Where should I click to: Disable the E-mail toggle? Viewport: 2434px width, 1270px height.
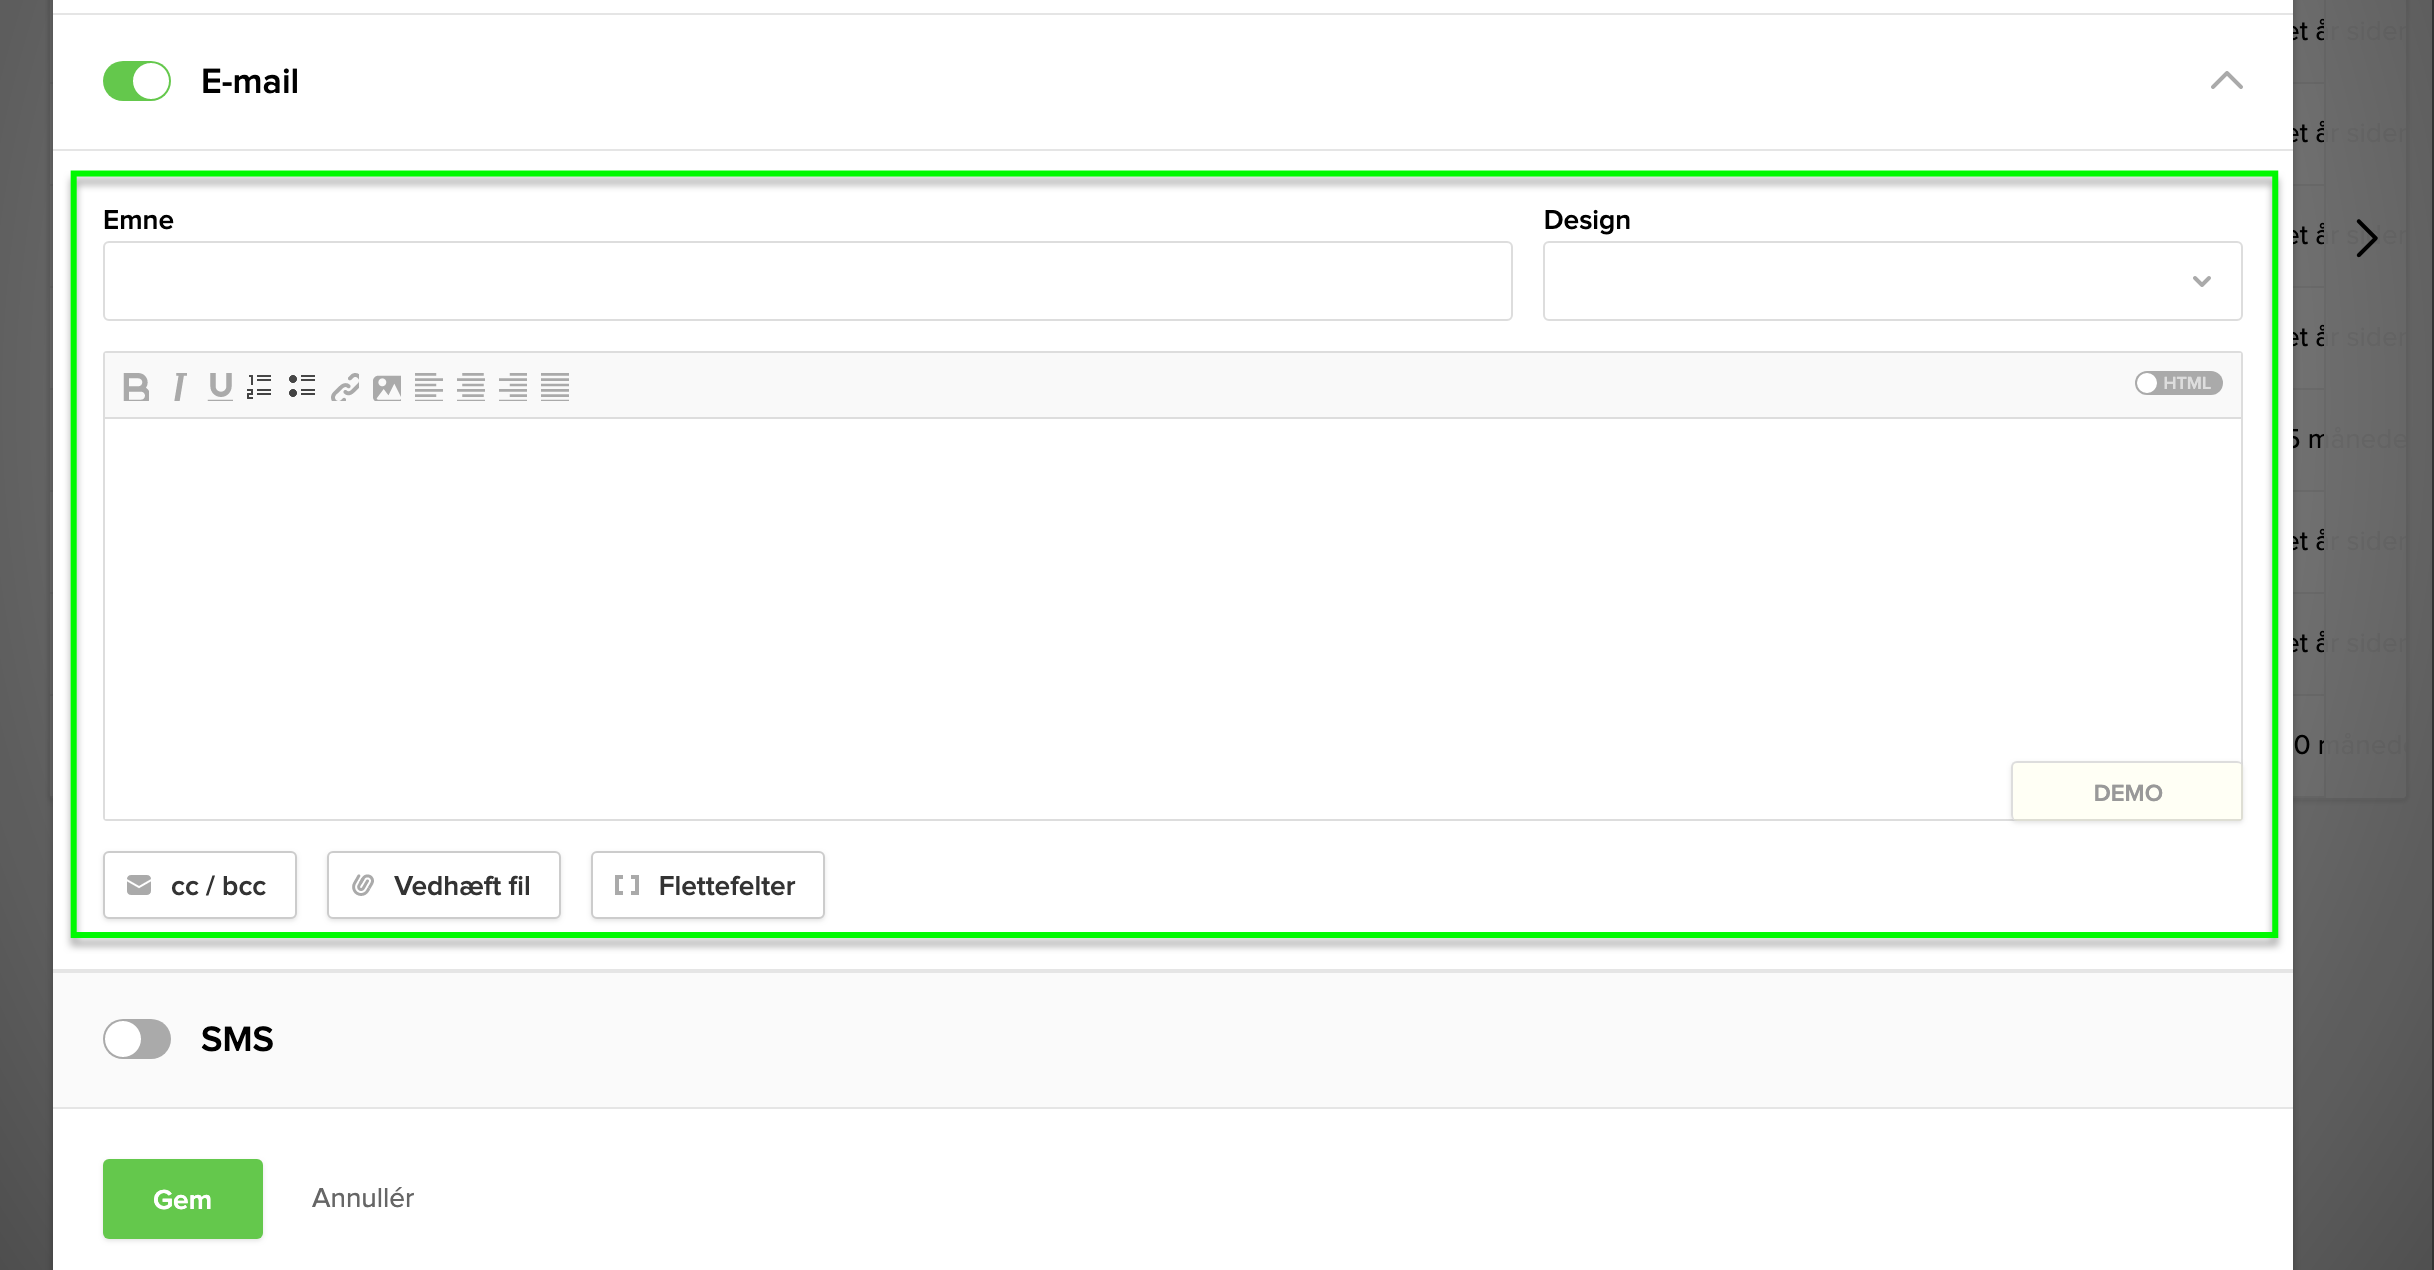pyautogui.click(x=137, y=81)
